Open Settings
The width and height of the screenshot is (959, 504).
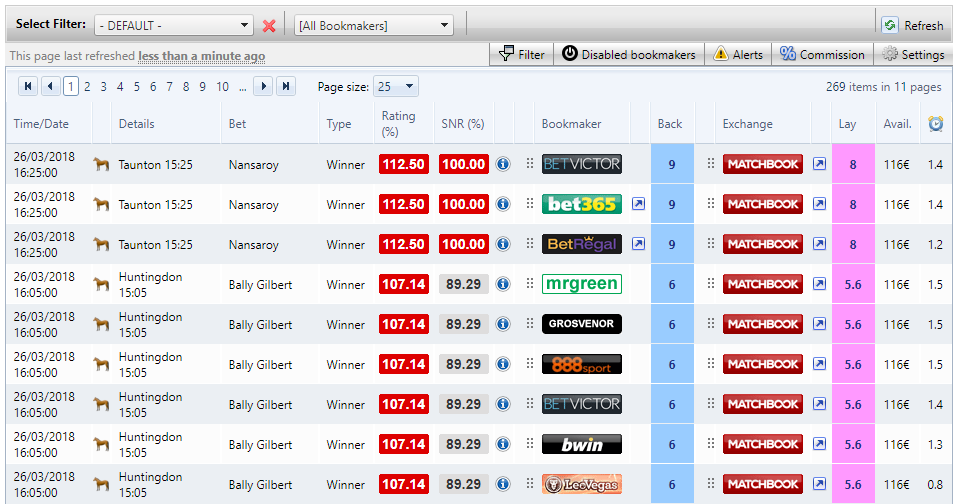tap(913, 54)
